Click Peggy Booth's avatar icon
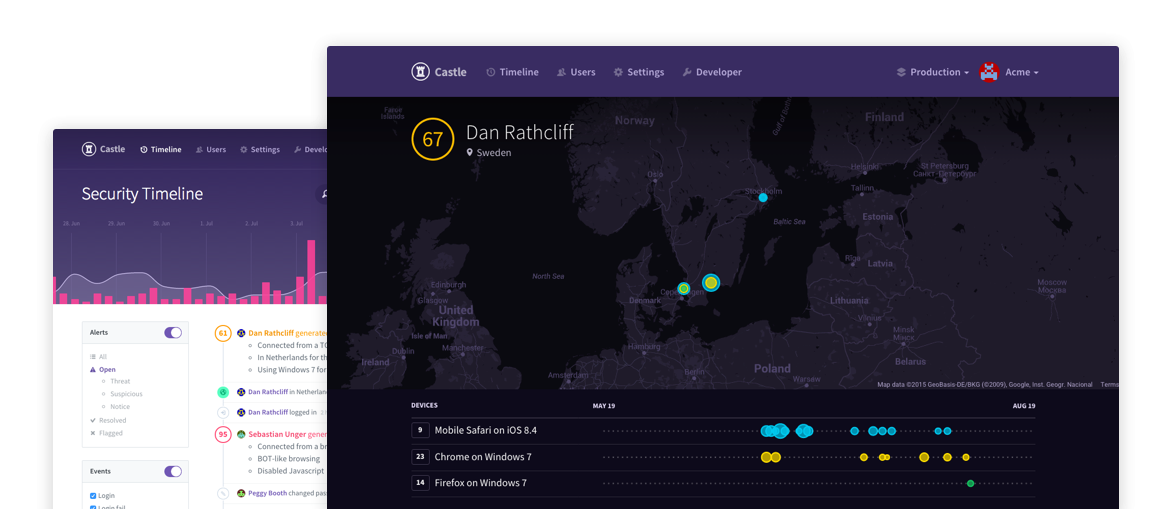 [x=241, y=493]
